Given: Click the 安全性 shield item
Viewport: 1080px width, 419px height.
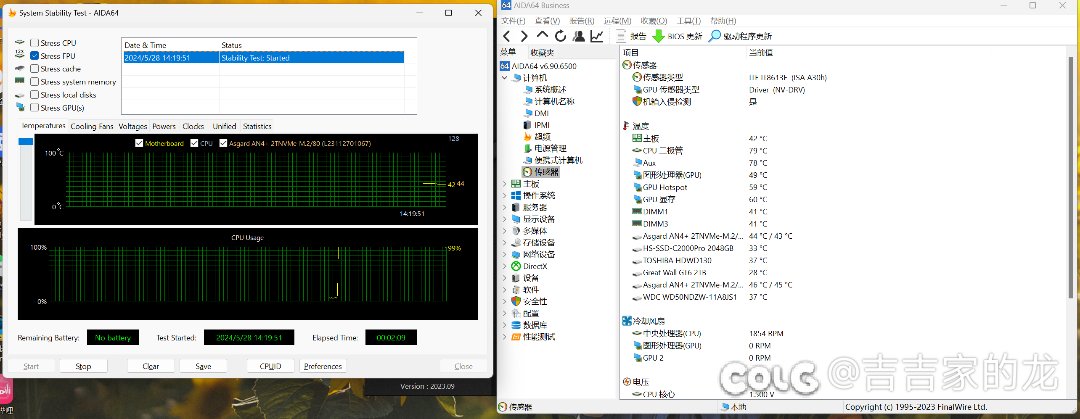Looking at the screenshot, I should [x=529, y=301].
